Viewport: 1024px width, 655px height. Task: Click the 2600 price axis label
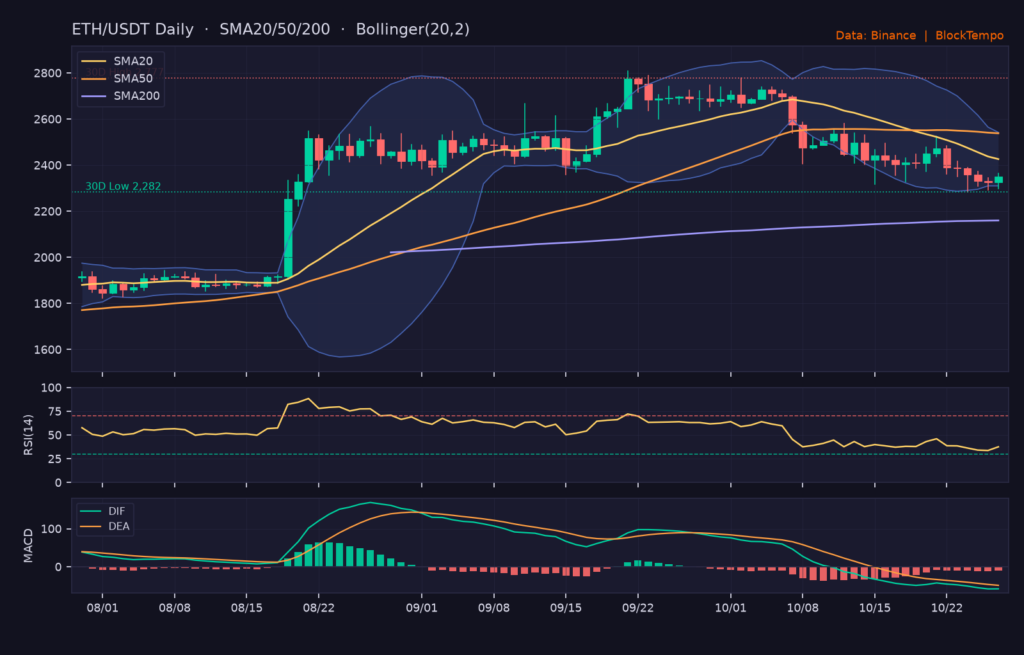point(48,120)
